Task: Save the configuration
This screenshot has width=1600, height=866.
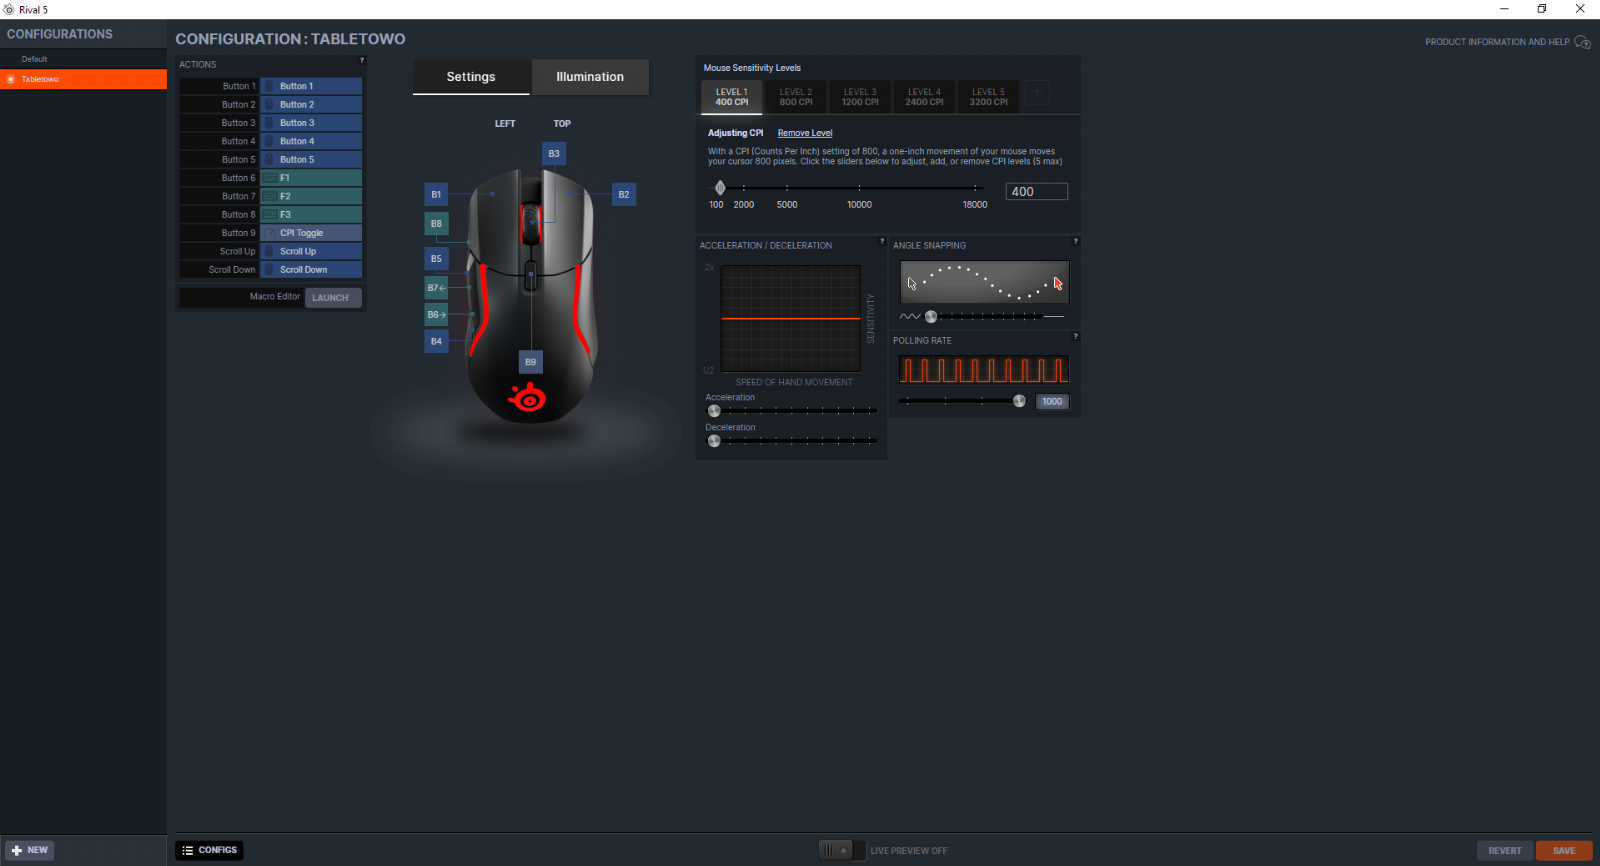Action: [x=1564, y=851]
